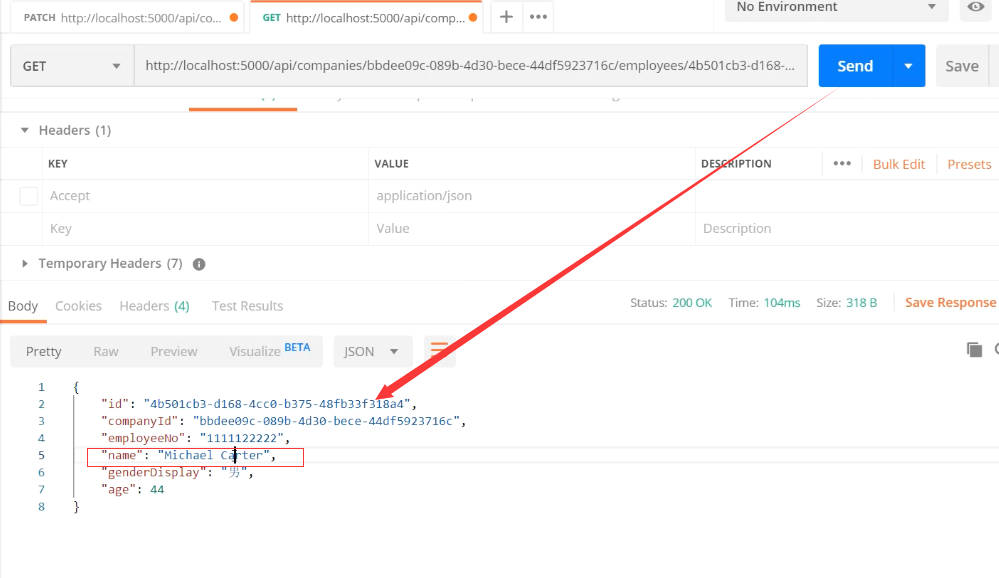Screen dimensions: 999x578
Task: Click the empty Description header field
Action: tap(847, 229)
